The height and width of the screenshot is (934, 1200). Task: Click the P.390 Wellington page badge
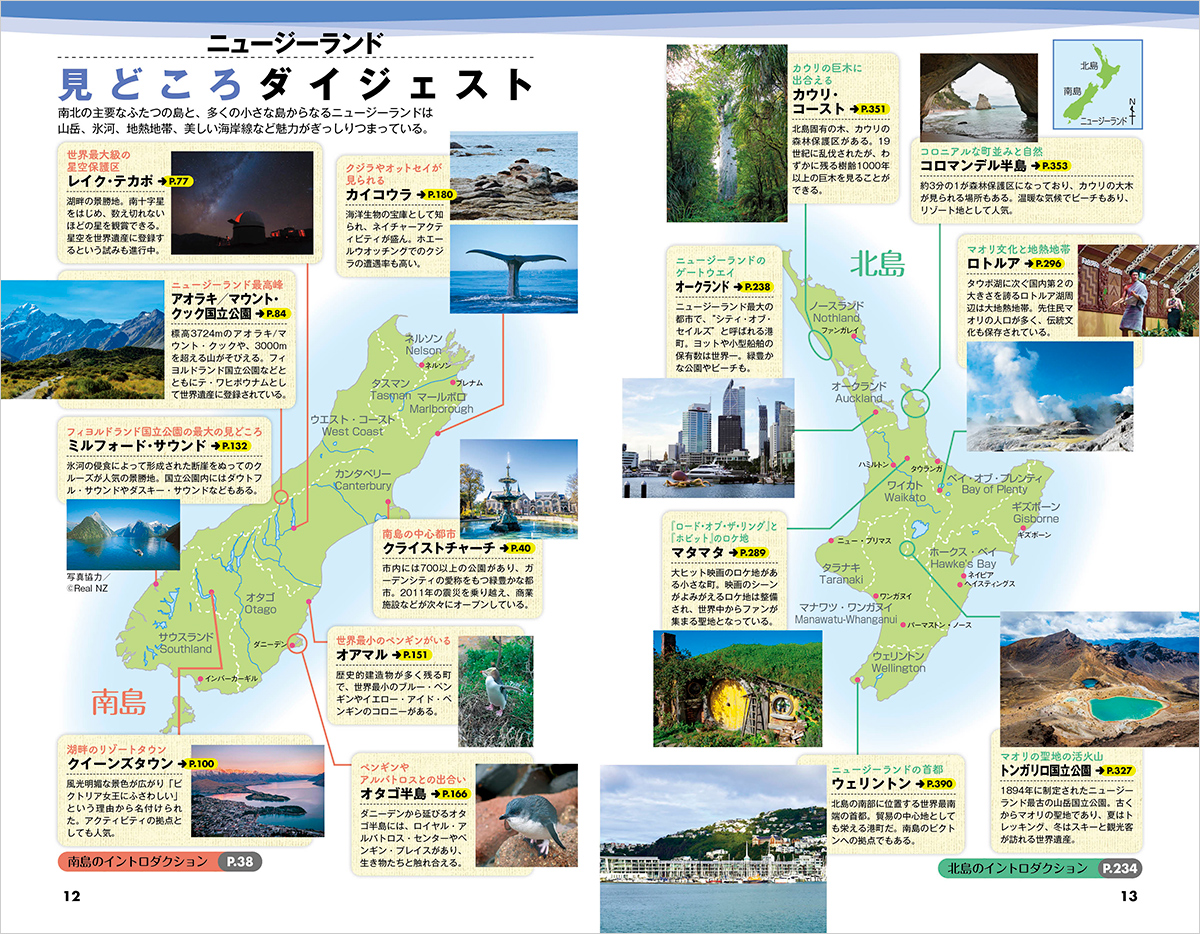point(939,783)
